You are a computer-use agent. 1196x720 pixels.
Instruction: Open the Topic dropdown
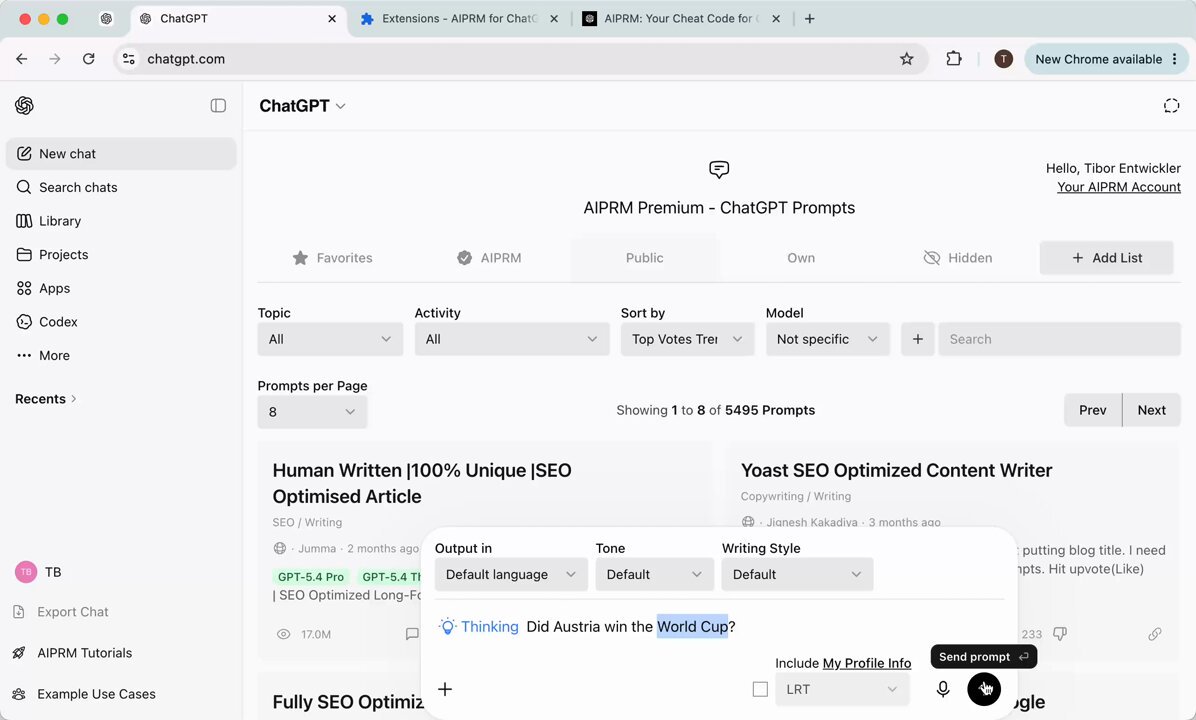330,339
